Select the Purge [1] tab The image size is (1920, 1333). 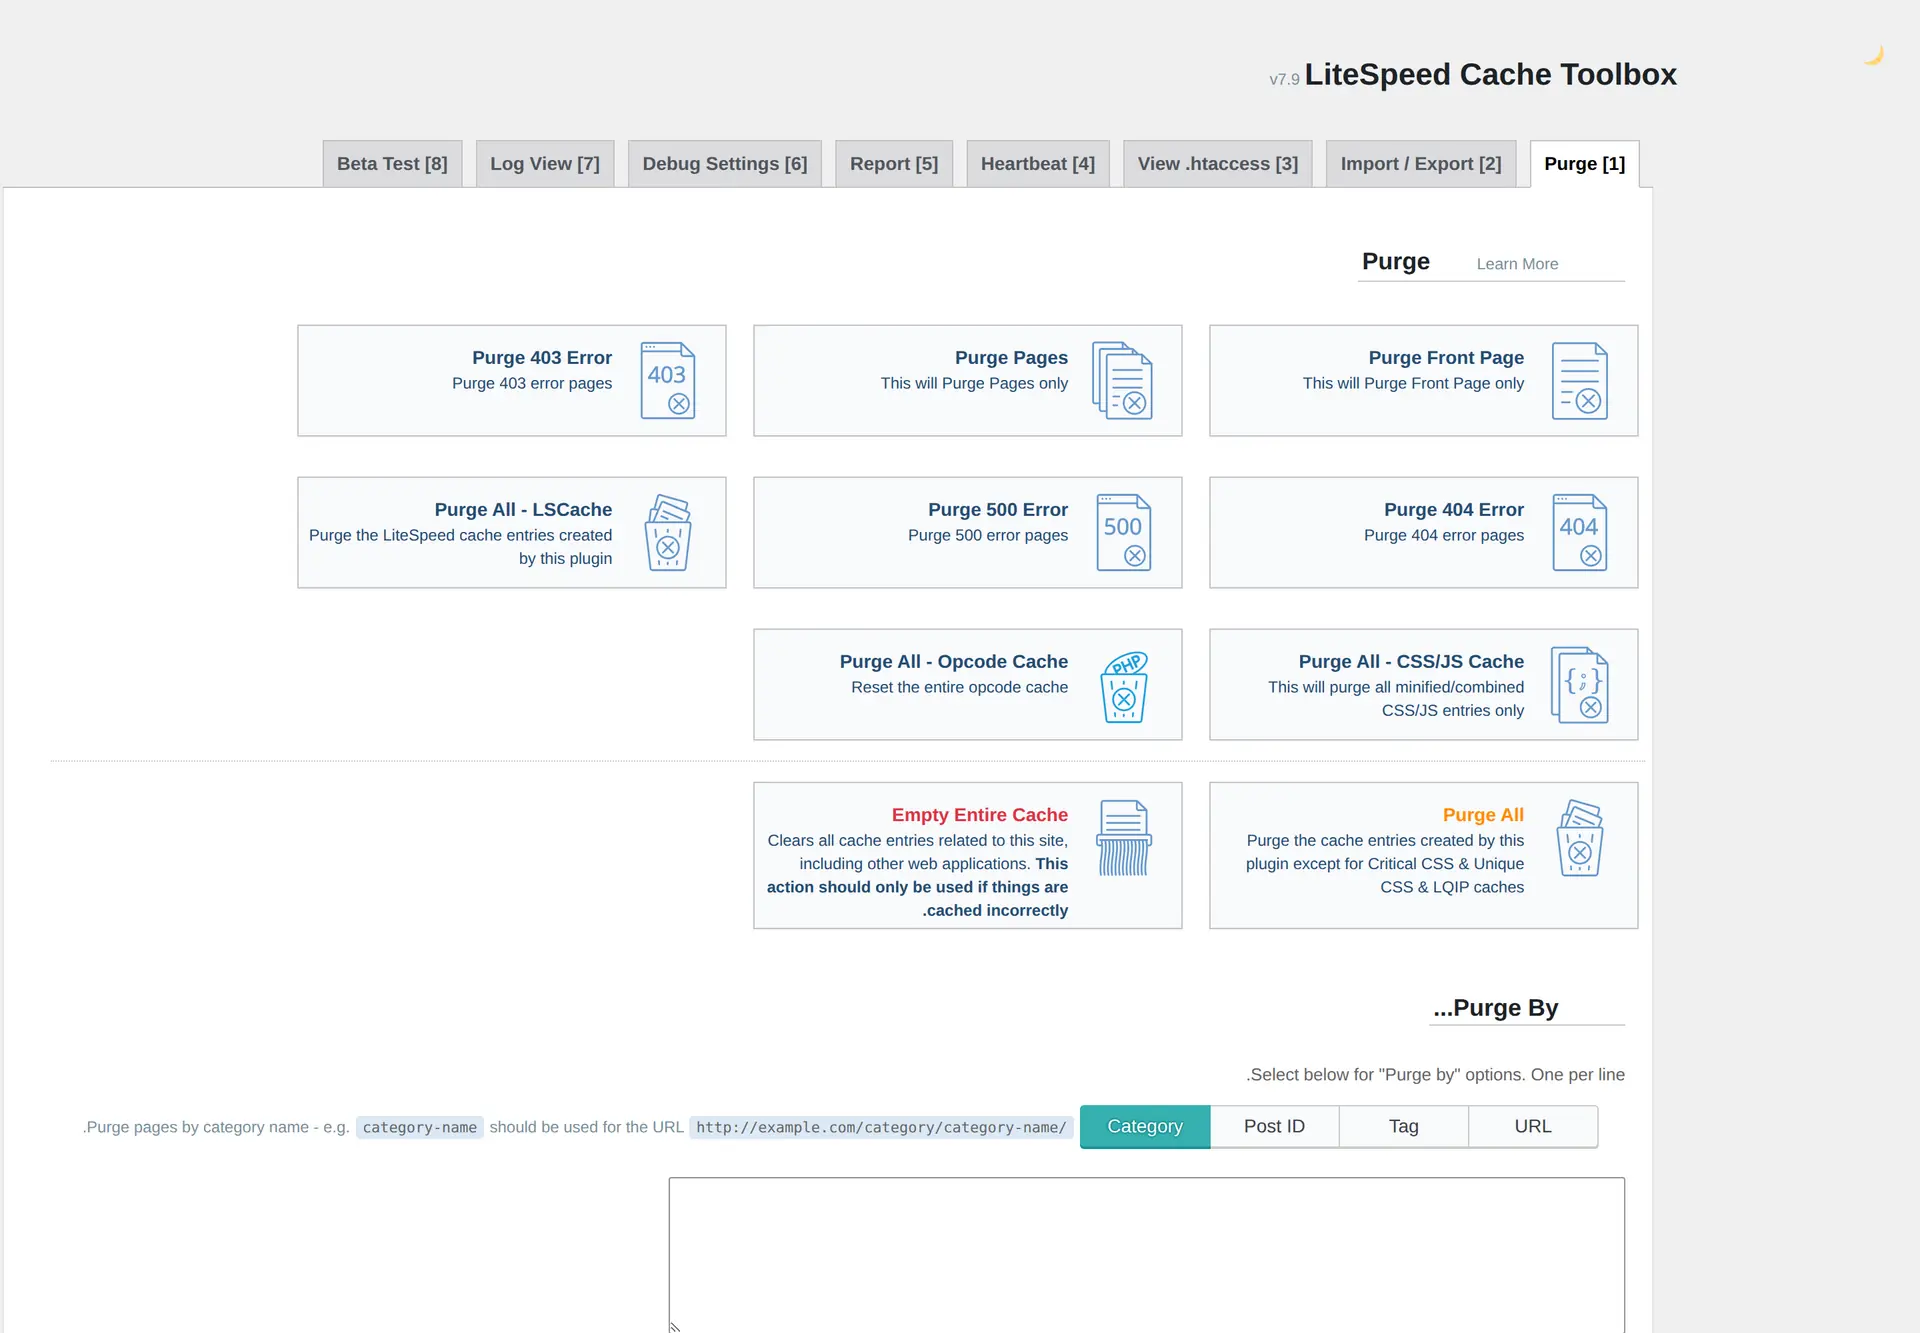coord(1585,164)
